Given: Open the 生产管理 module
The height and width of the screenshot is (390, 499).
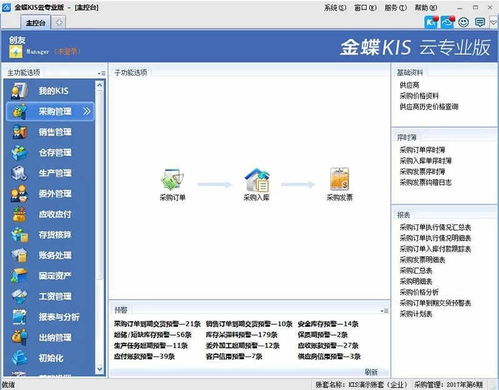Looking at the screenshot, I should [x=50, y=173].
